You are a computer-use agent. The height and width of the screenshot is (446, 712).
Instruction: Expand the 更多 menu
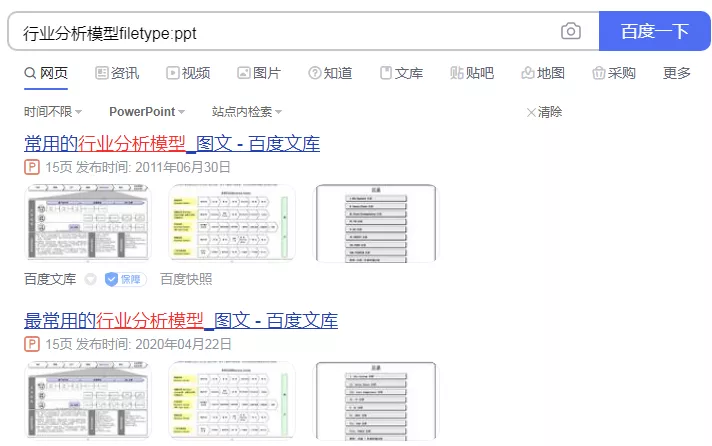[677, 73]
